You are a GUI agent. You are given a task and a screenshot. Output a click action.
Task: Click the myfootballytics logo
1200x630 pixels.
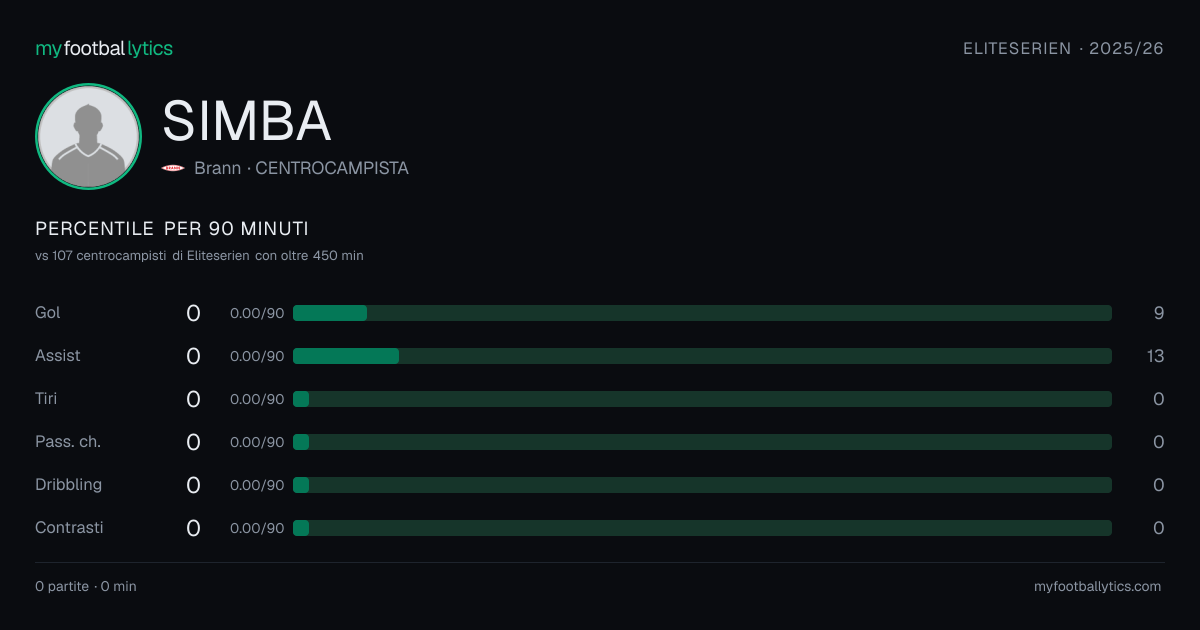(104, 49)
